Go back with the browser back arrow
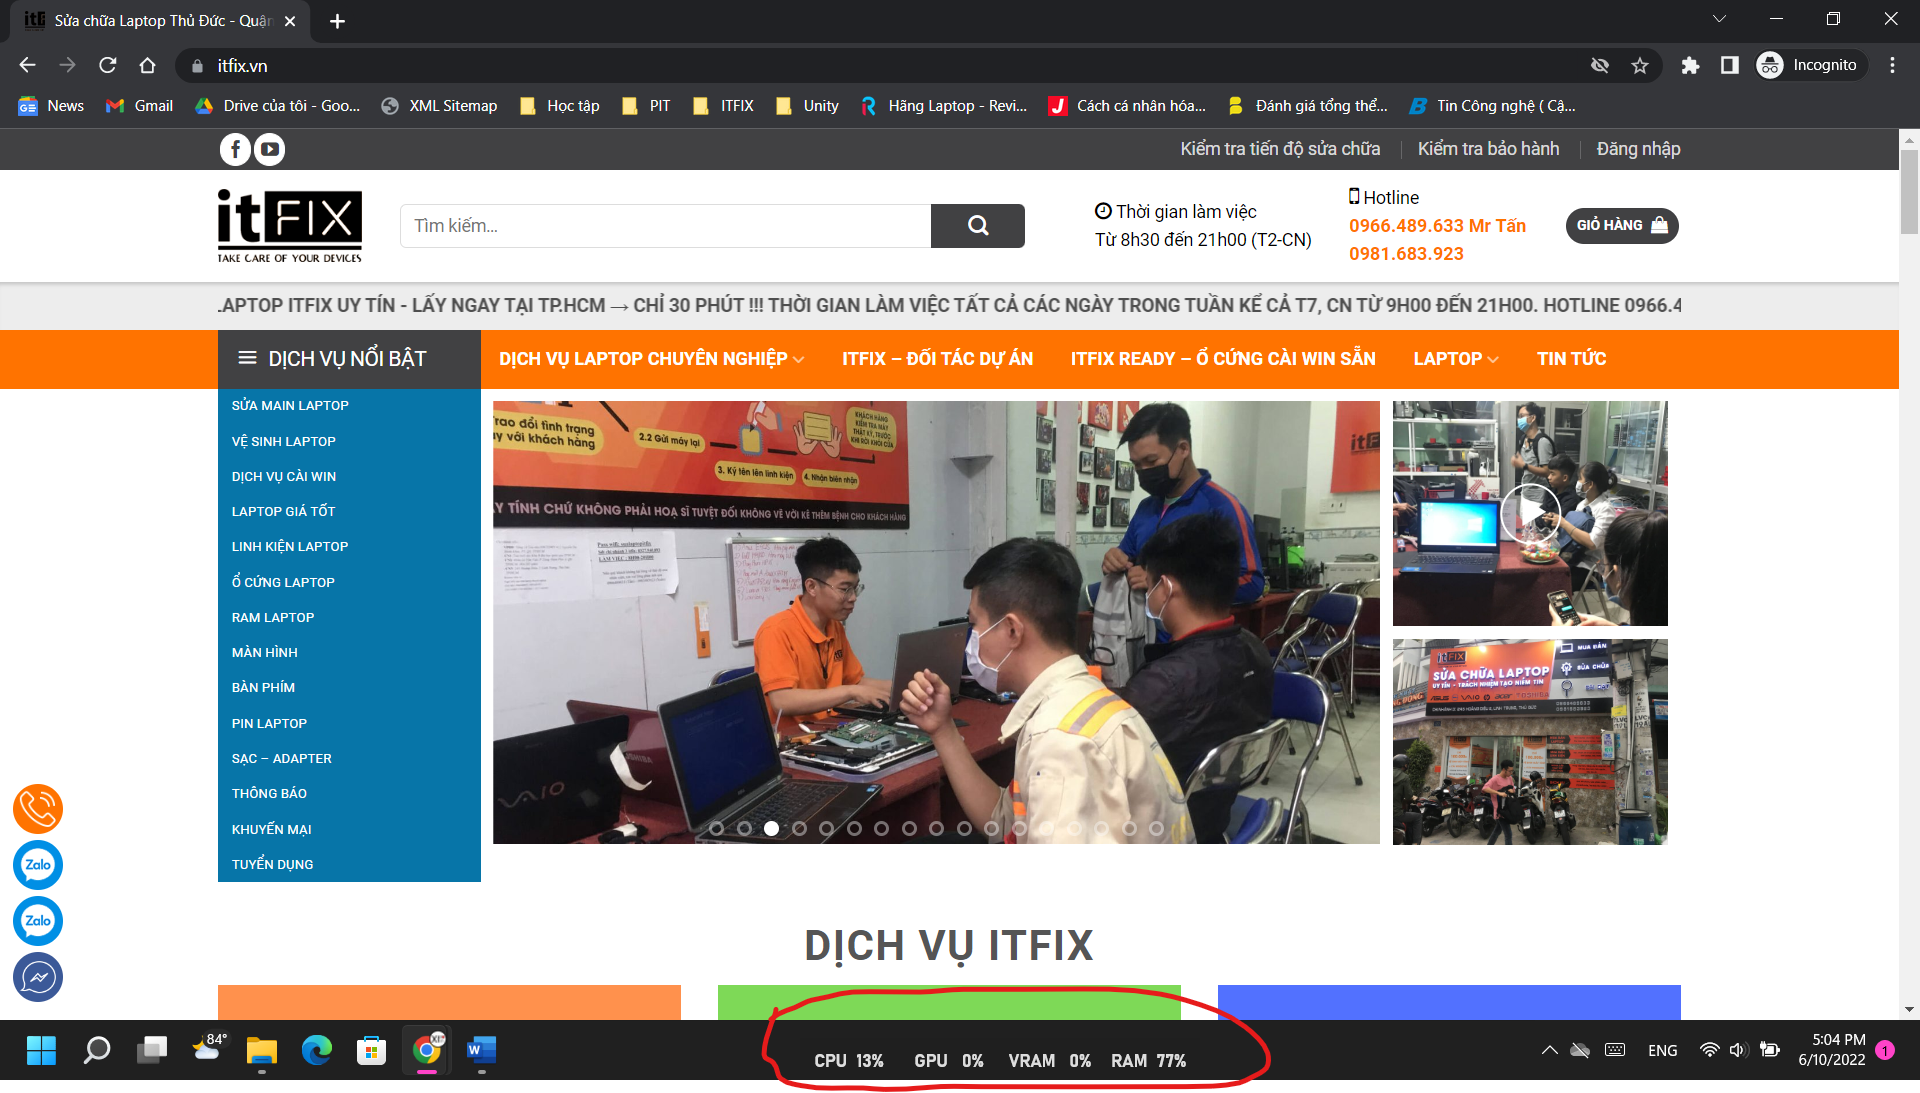The width and height of the screenshot is (1920, 1093). (x=27, y=65)
